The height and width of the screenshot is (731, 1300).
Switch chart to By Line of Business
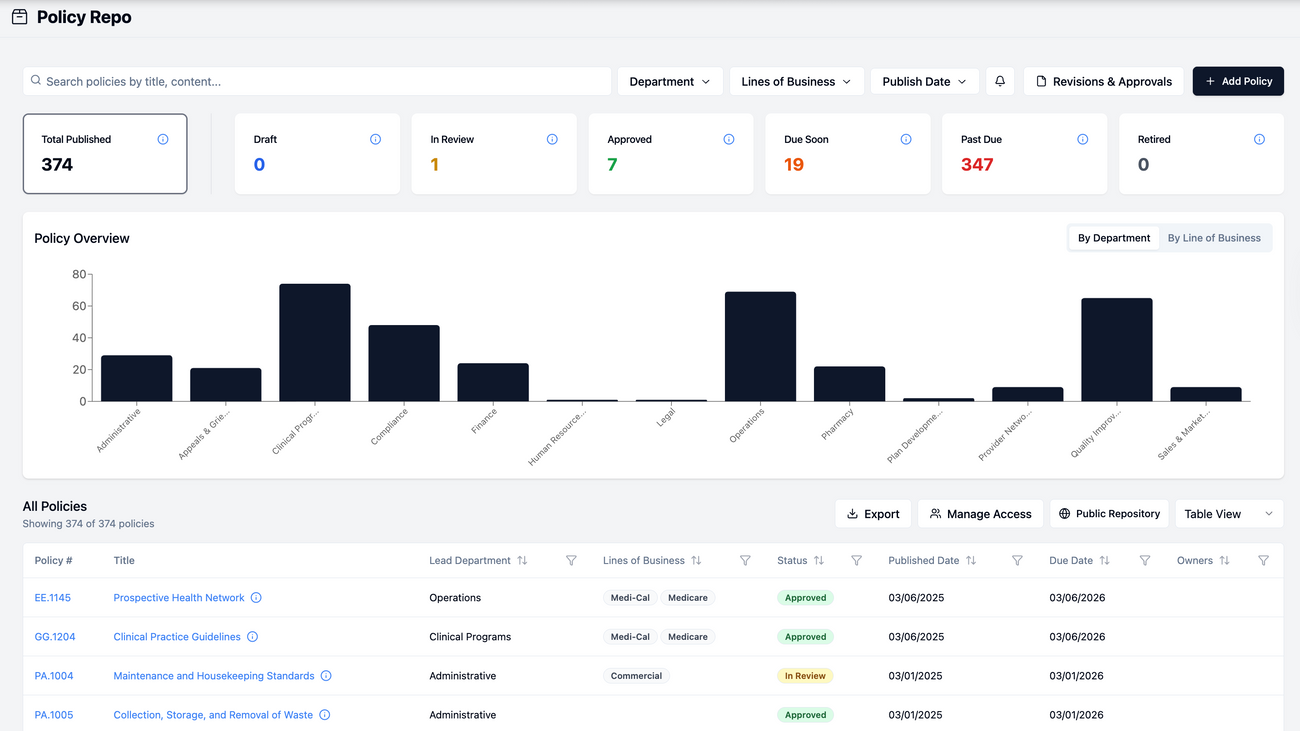point(1214,237)
